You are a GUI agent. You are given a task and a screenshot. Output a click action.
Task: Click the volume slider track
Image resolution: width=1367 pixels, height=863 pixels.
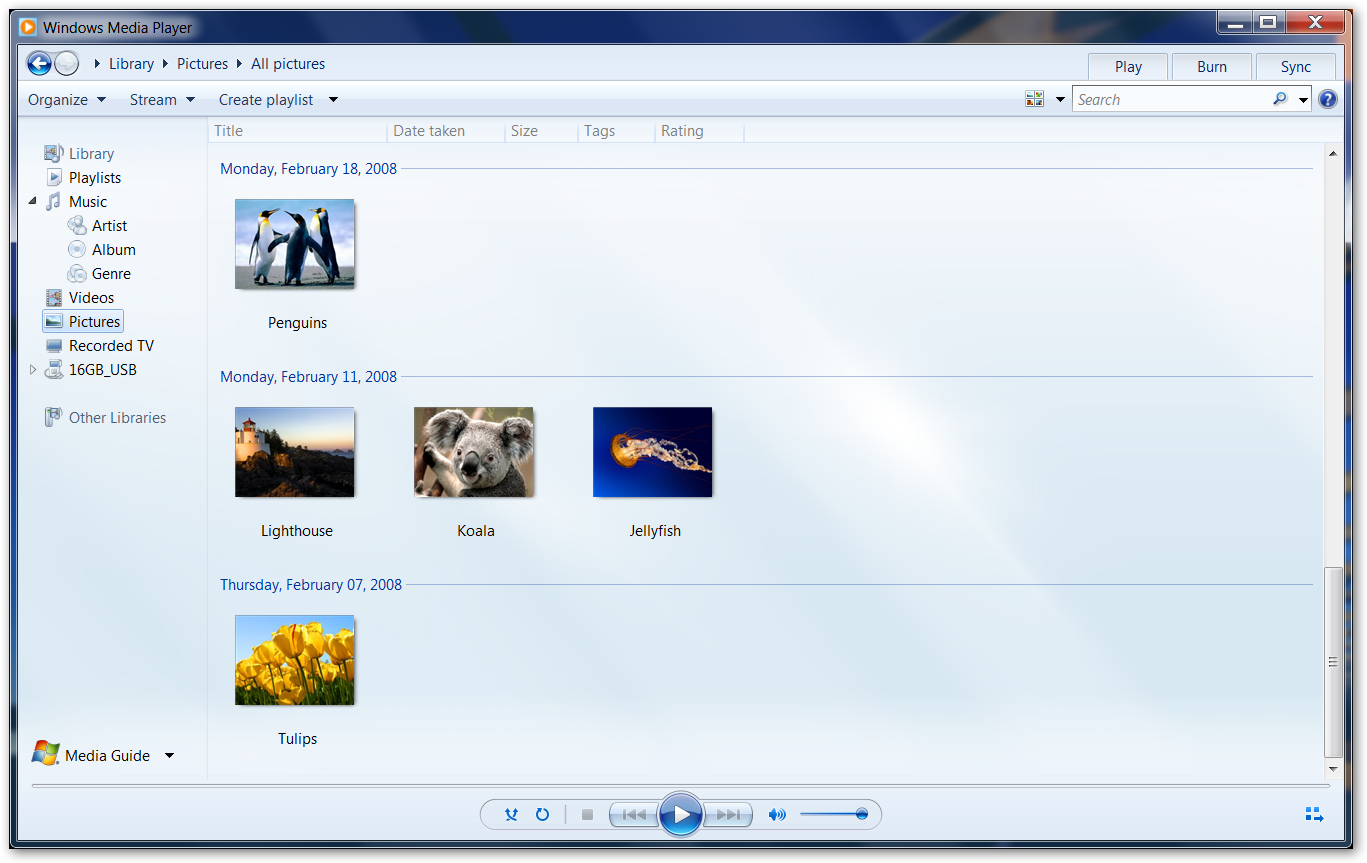833,815
